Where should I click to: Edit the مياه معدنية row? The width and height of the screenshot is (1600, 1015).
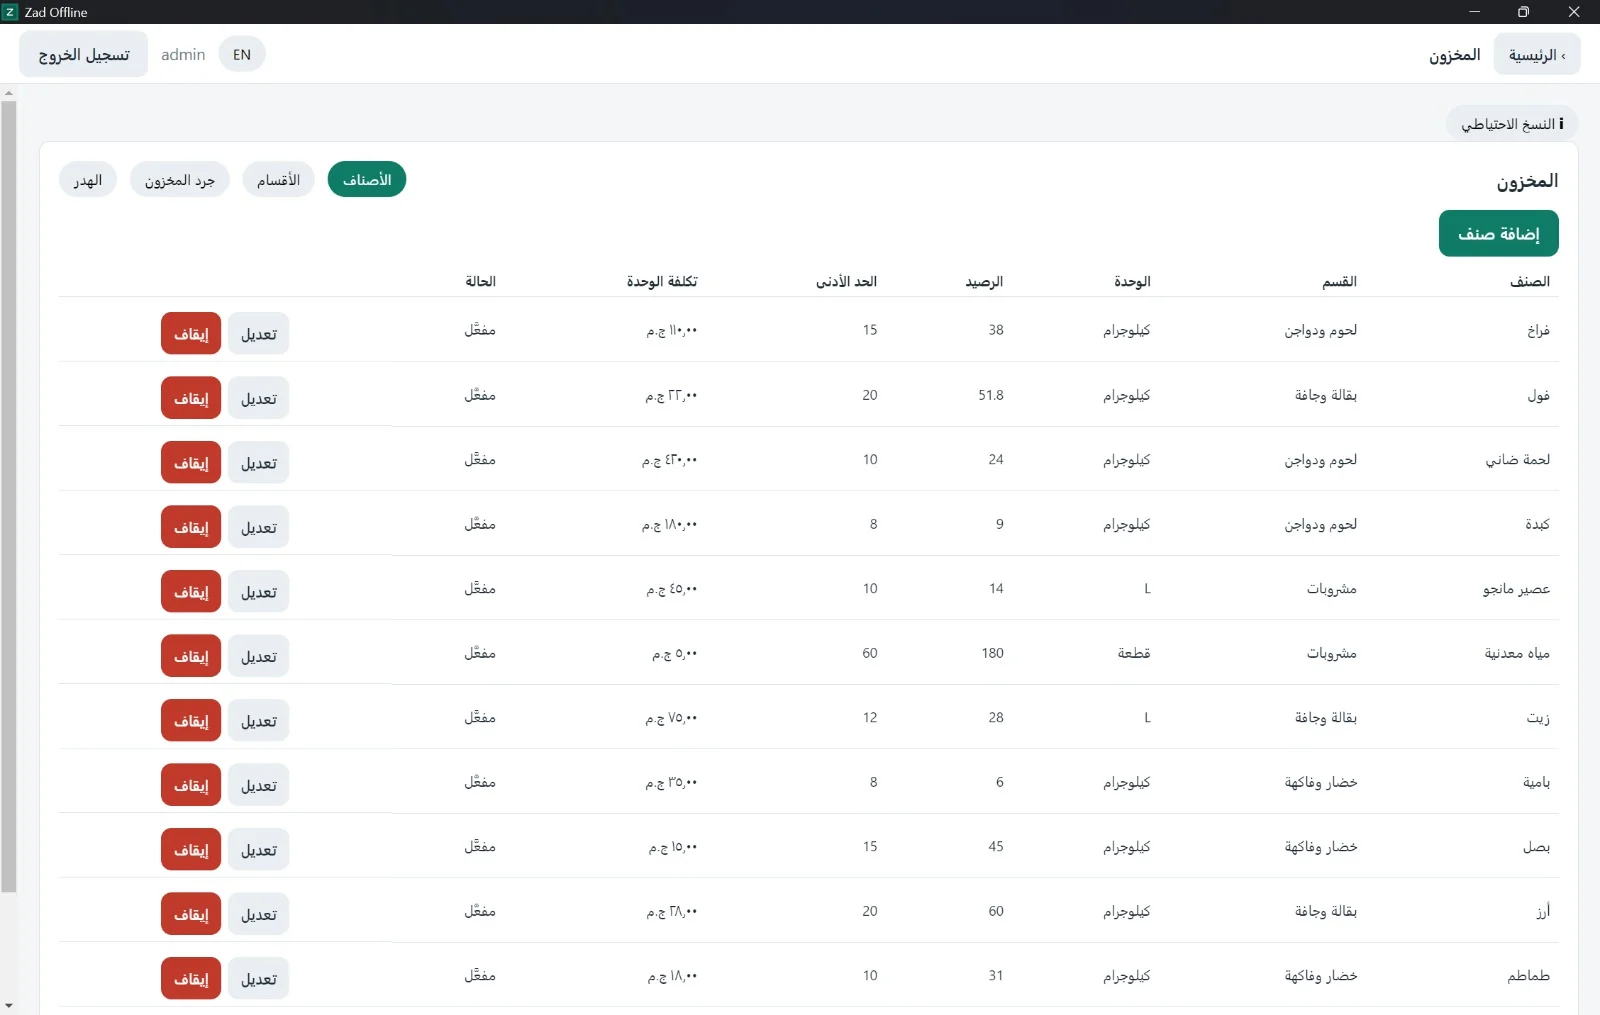point(258,656)
